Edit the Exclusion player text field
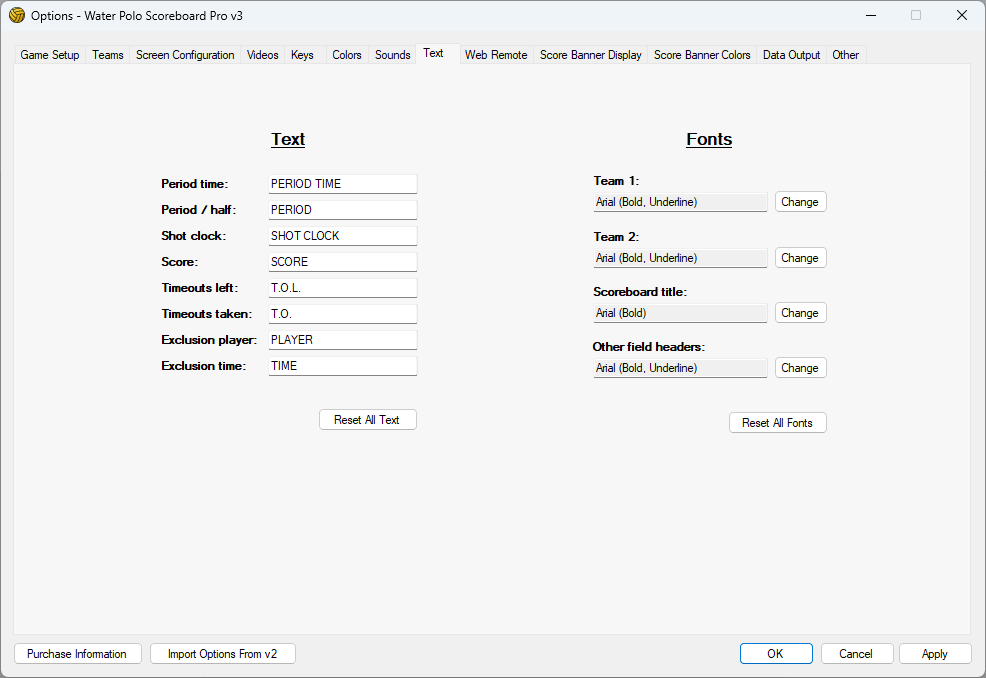 pos(342,340)
